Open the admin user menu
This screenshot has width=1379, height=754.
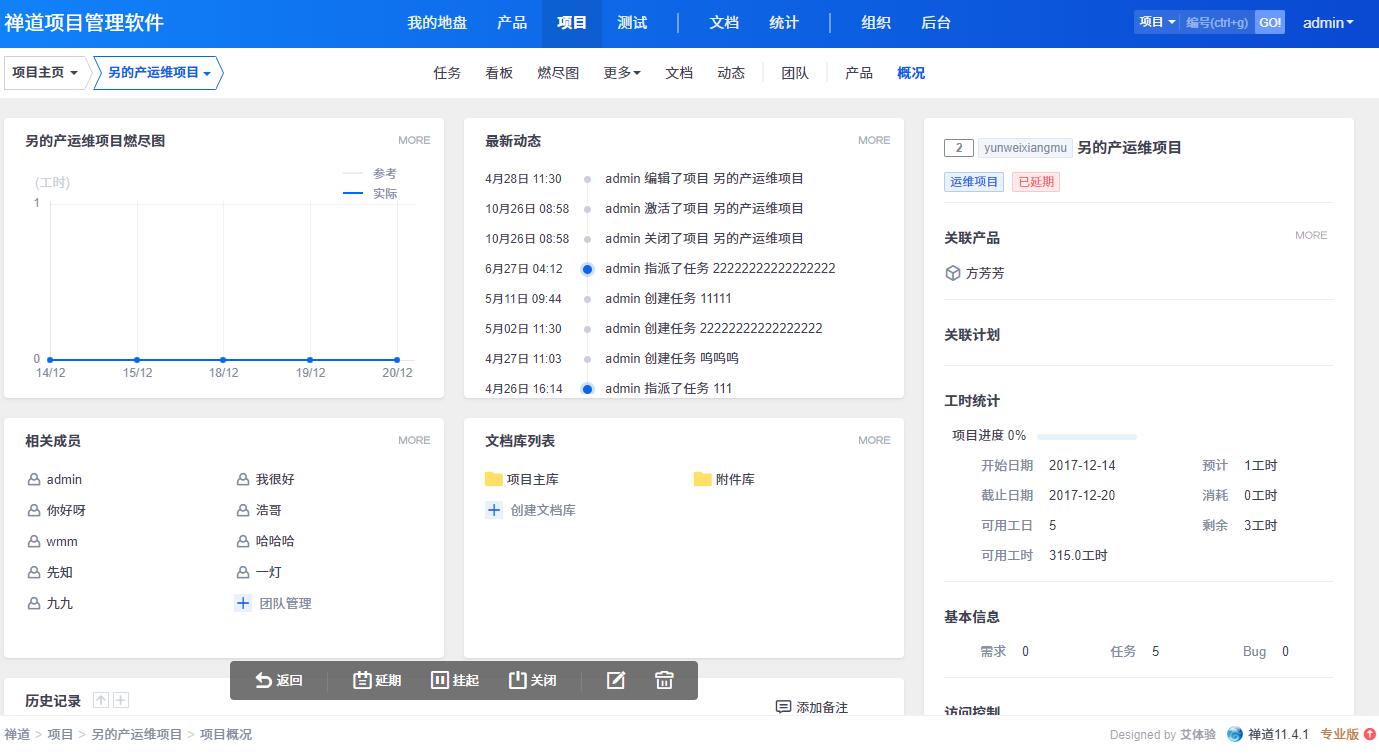pyautogui.click(x=1327, y=22)
